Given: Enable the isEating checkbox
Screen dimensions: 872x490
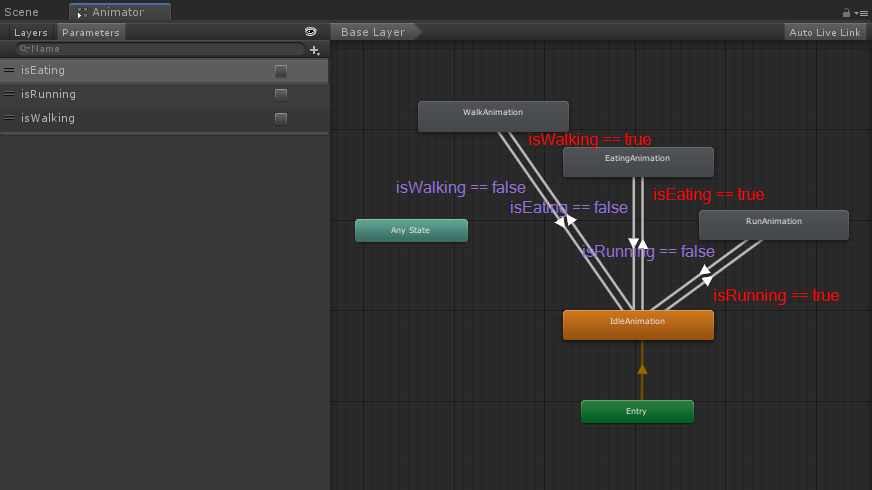Looking at the screenshot, I should point(281,71).
